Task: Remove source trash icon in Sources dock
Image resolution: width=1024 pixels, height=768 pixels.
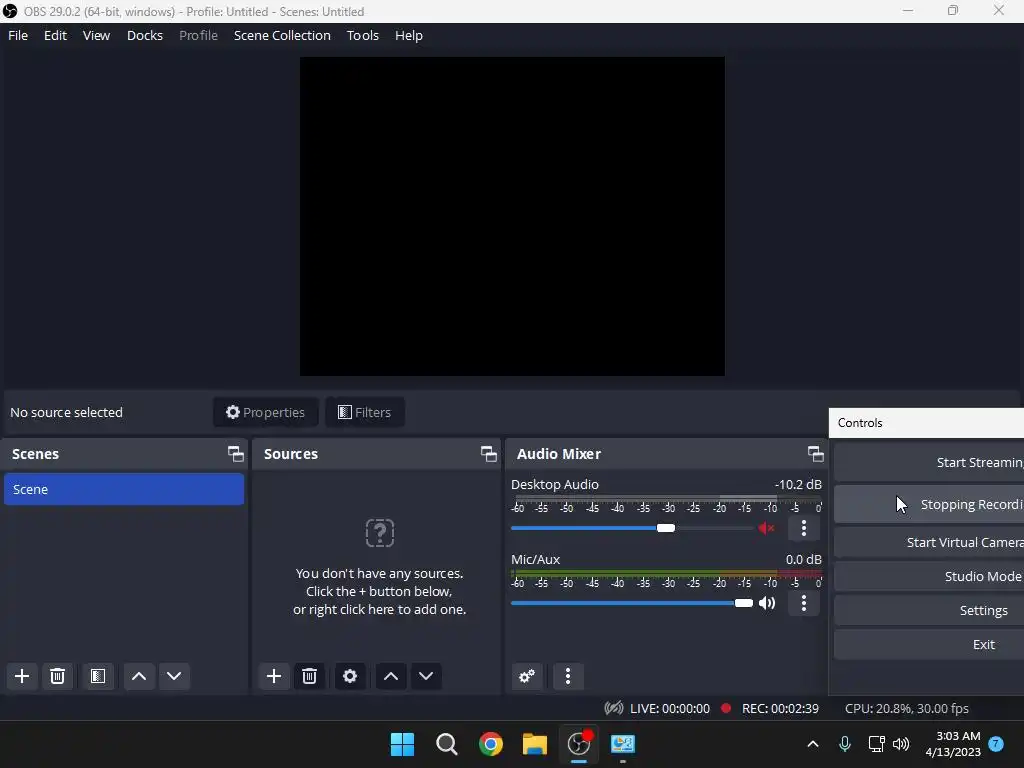Action: (x=310, y=676)
